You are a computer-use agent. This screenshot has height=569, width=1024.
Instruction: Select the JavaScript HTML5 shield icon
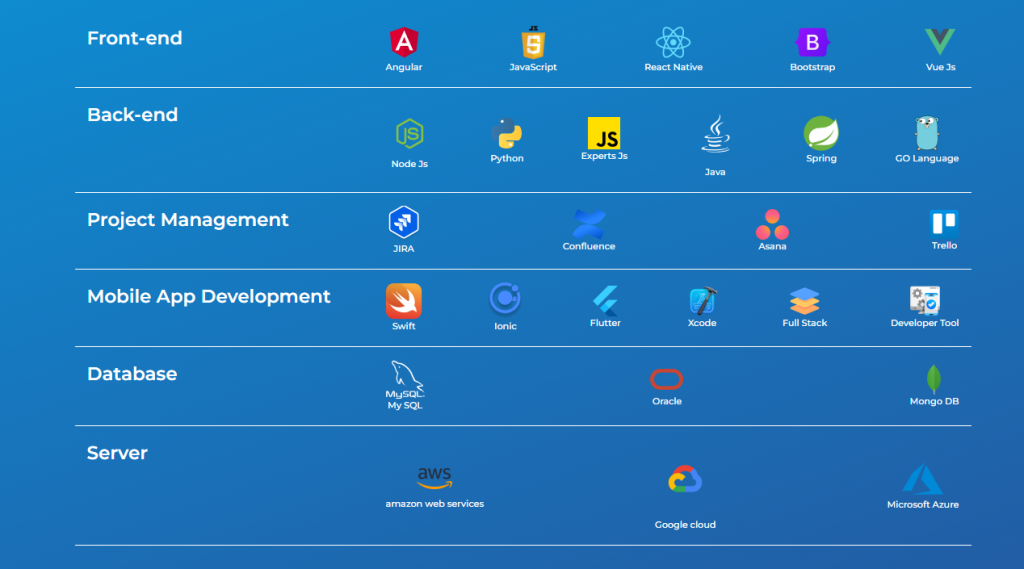coord(533,43)
